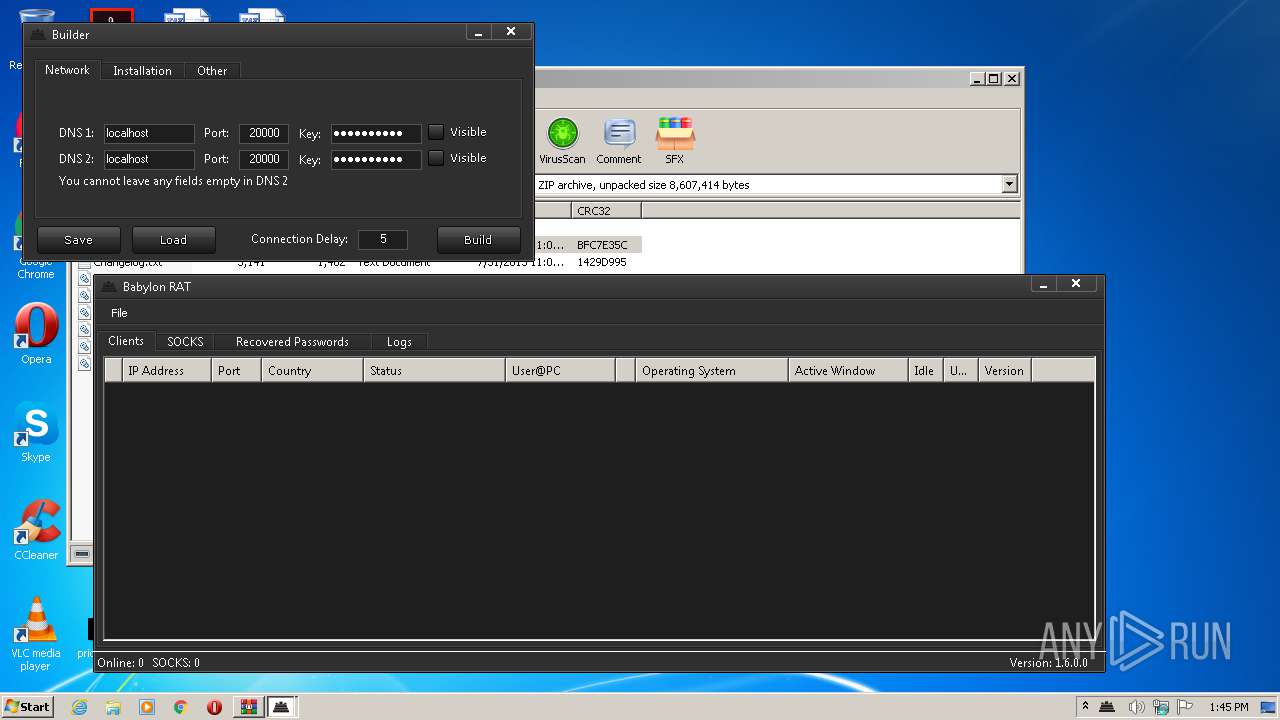Select the Other tab in Builder
1280x720 pixels.
tap(212, 71)
